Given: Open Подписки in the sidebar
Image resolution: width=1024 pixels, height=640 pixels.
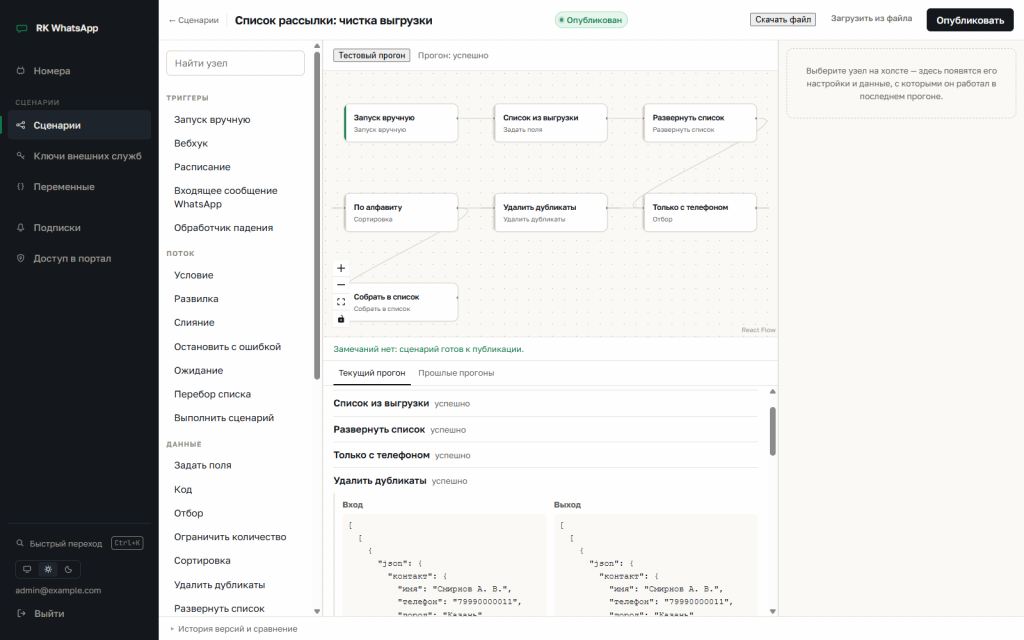Looking at the screenshot, I should [79, 227].
